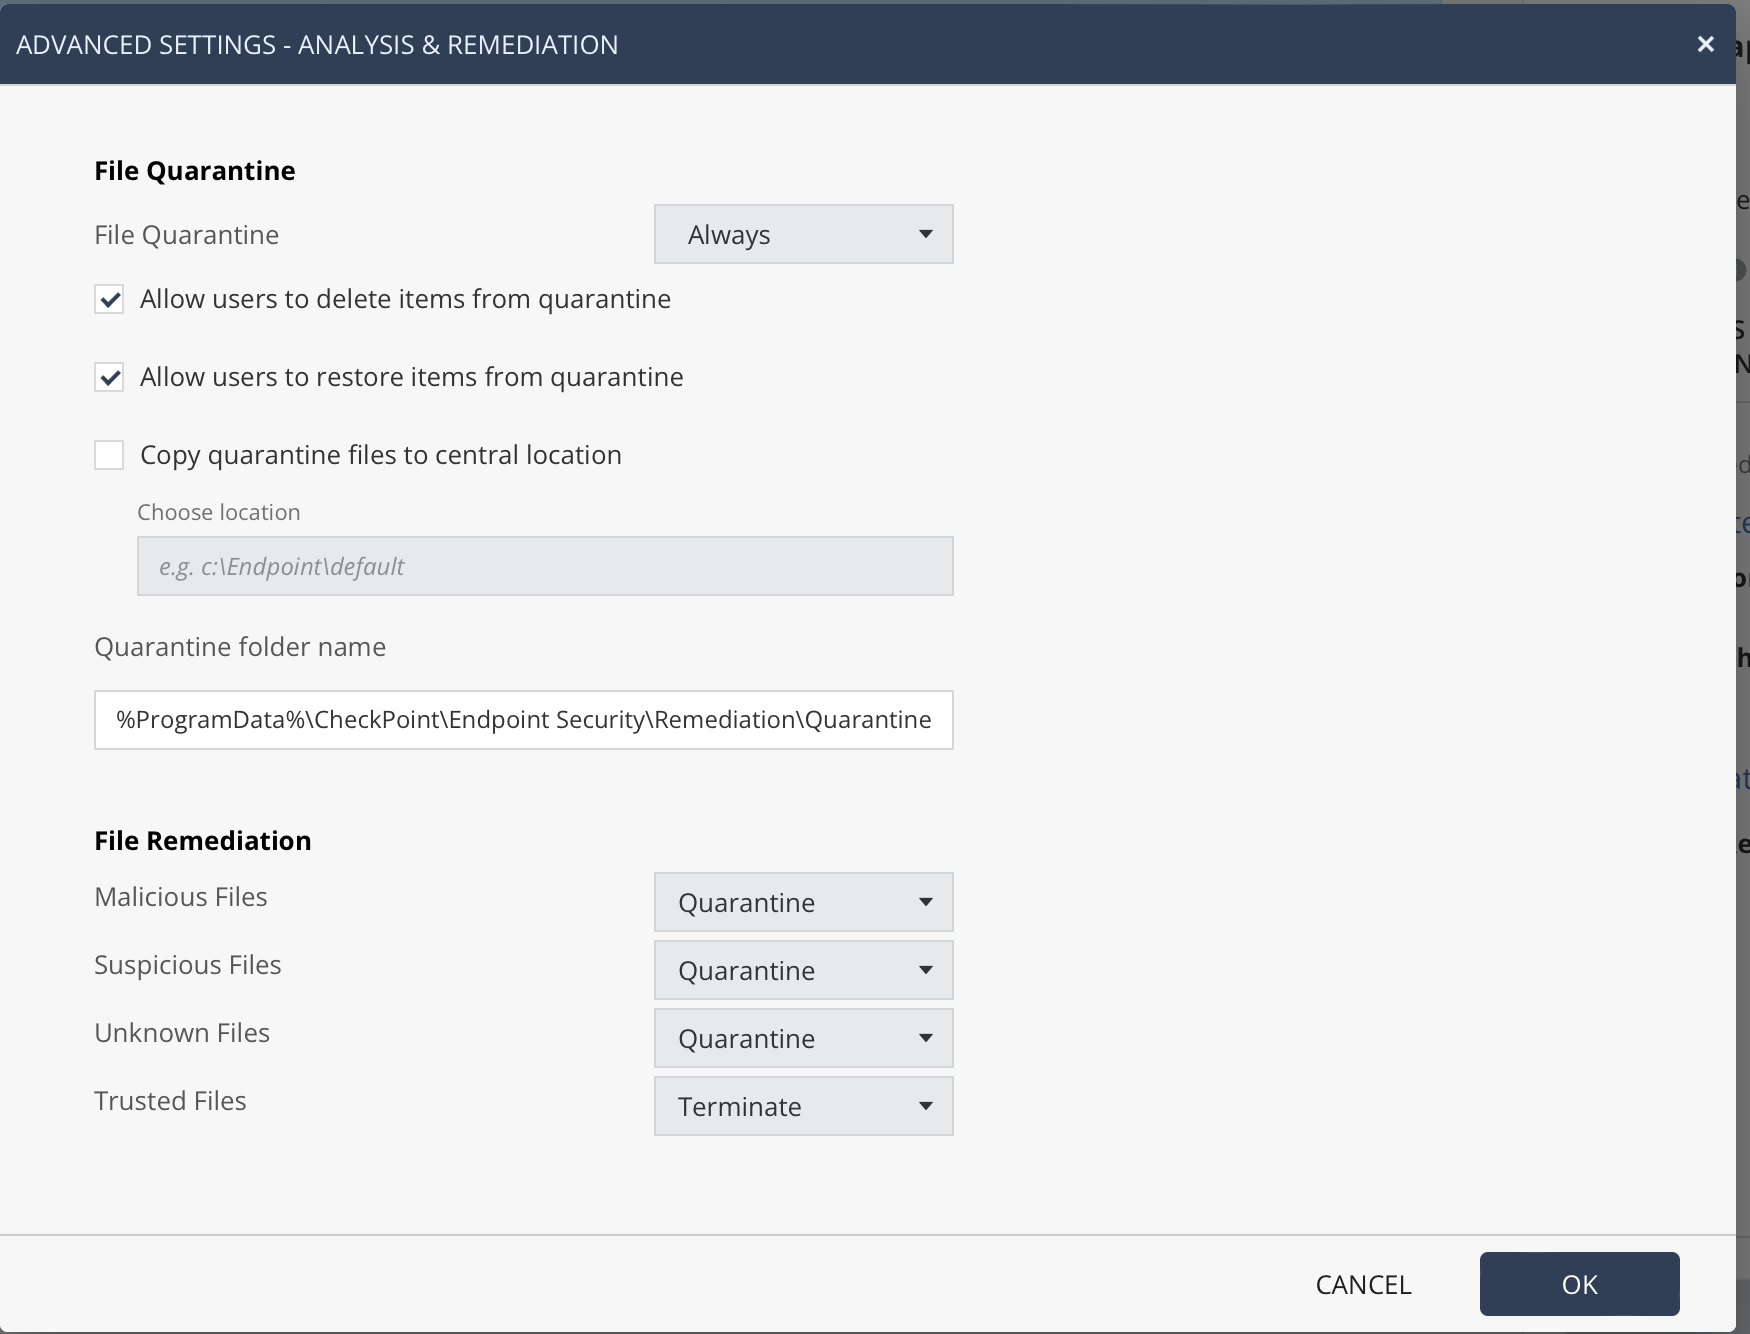Click the 'Allow users to delete items' label text

405,299
